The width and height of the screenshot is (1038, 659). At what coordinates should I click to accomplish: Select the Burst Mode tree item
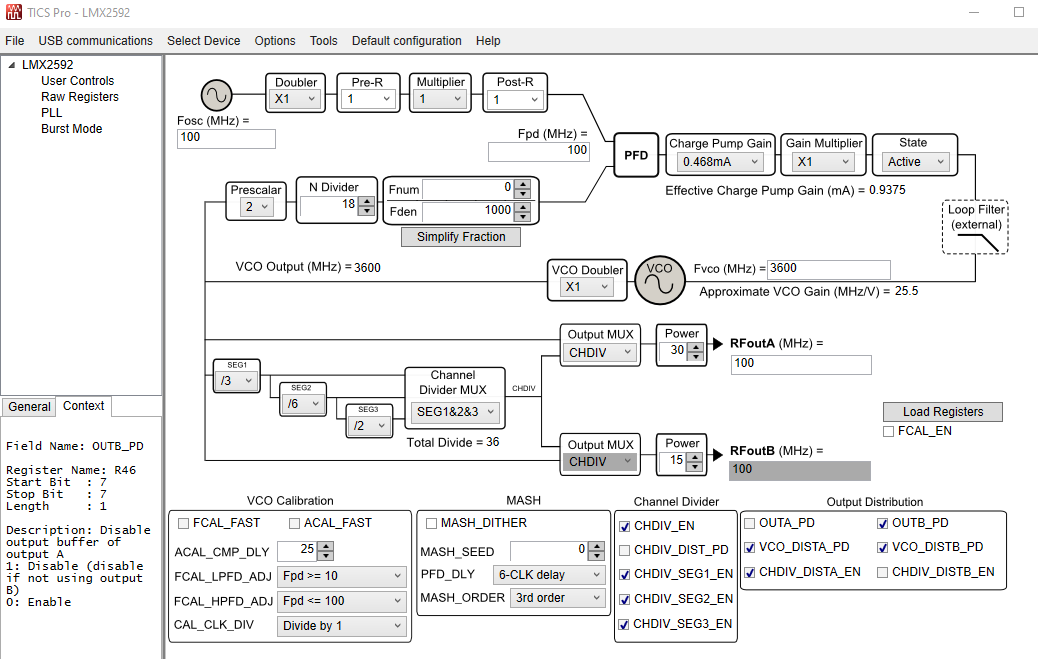tap(71, 128)
